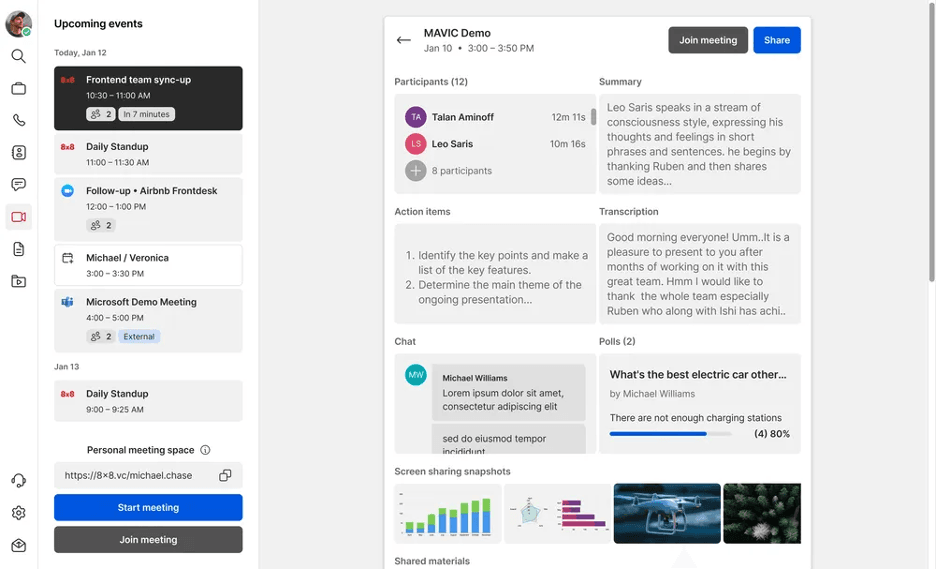Image resolution: width=936 pixels, height=570 pixels.
Task: Click the headset support icon
Action: click(x=18, y=481)
